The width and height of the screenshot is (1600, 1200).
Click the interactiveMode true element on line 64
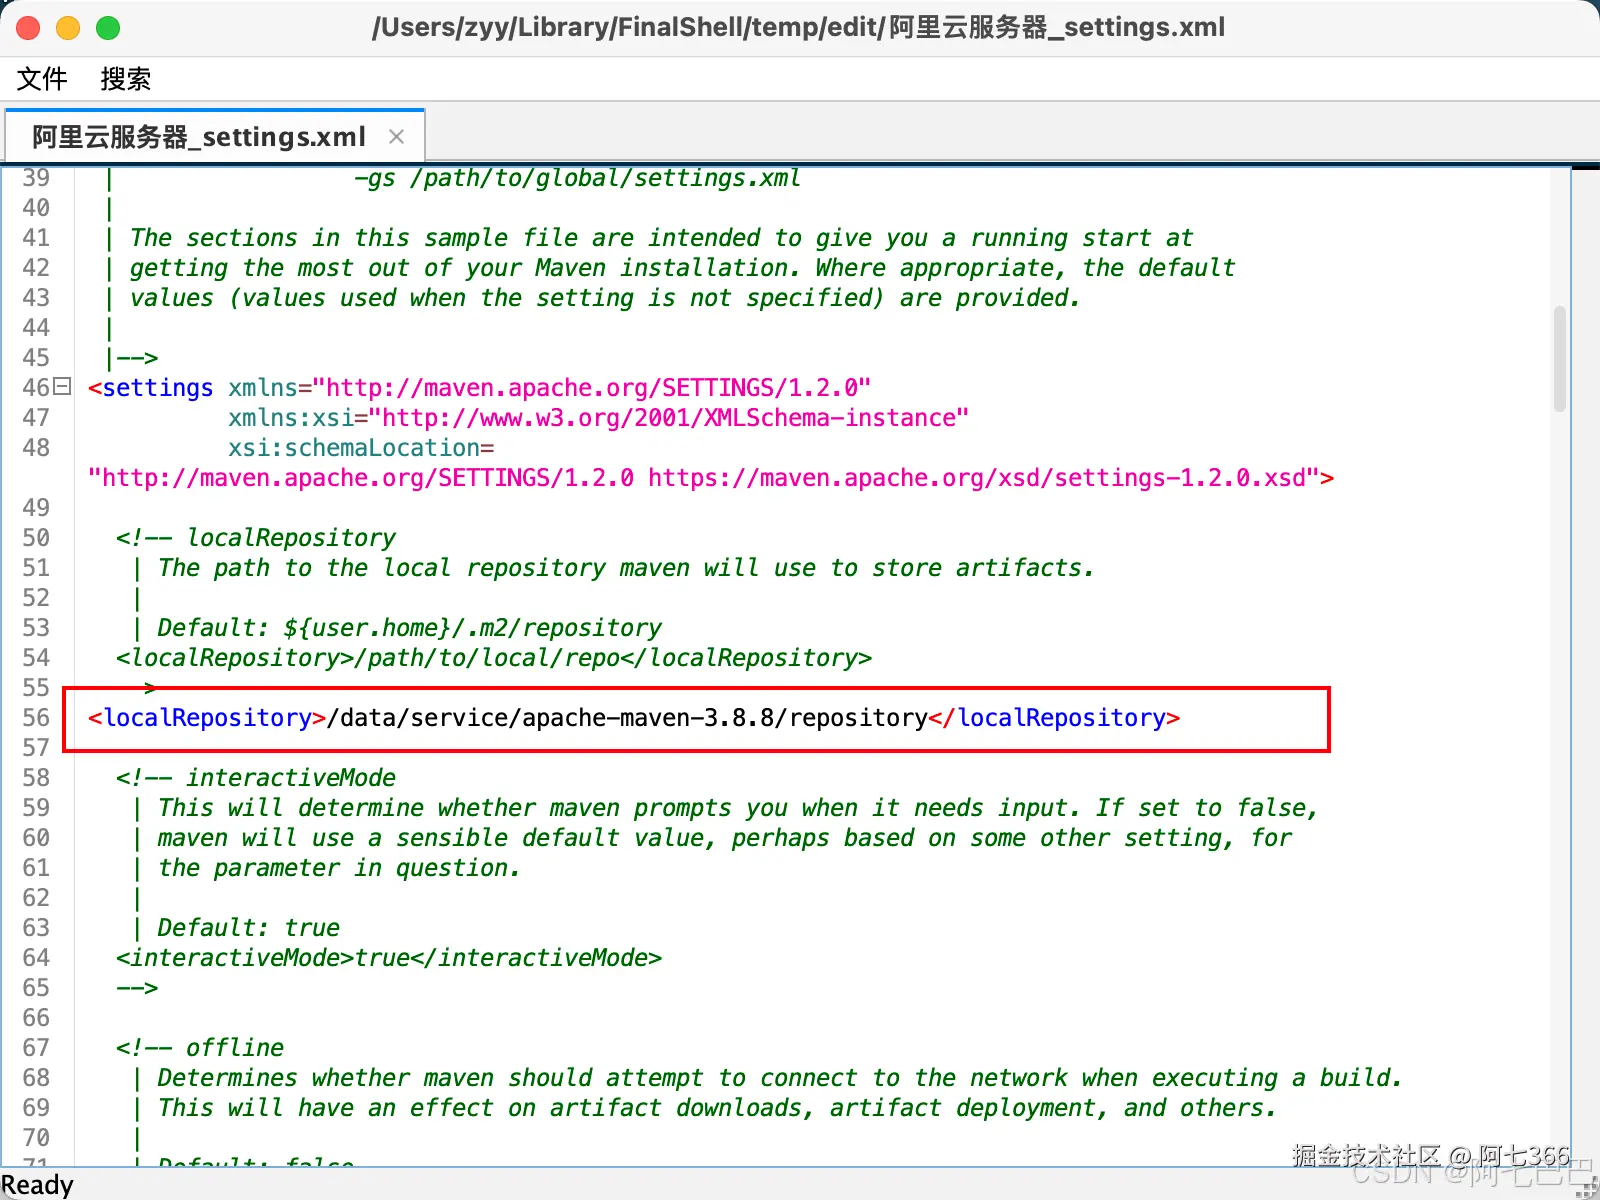389,958
